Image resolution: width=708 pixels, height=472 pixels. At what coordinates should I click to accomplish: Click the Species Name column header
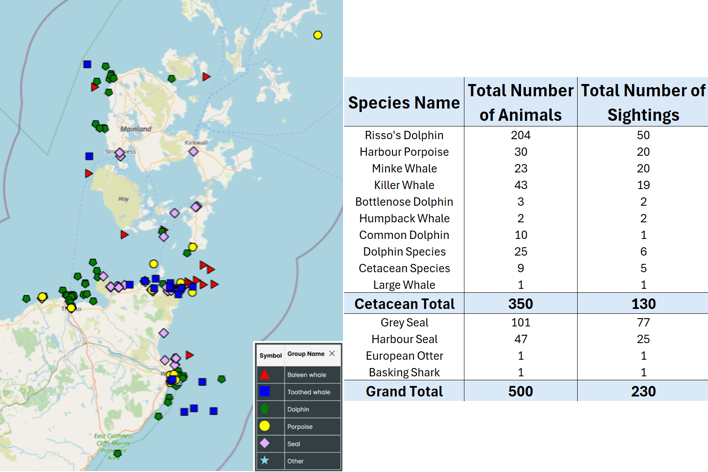click(403, 103)
